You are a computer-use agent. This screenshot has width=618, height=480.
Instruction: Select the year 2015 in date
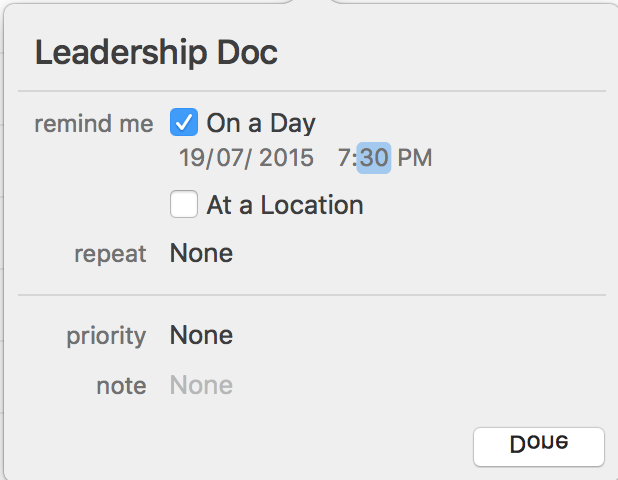click(x=287, y=158)
